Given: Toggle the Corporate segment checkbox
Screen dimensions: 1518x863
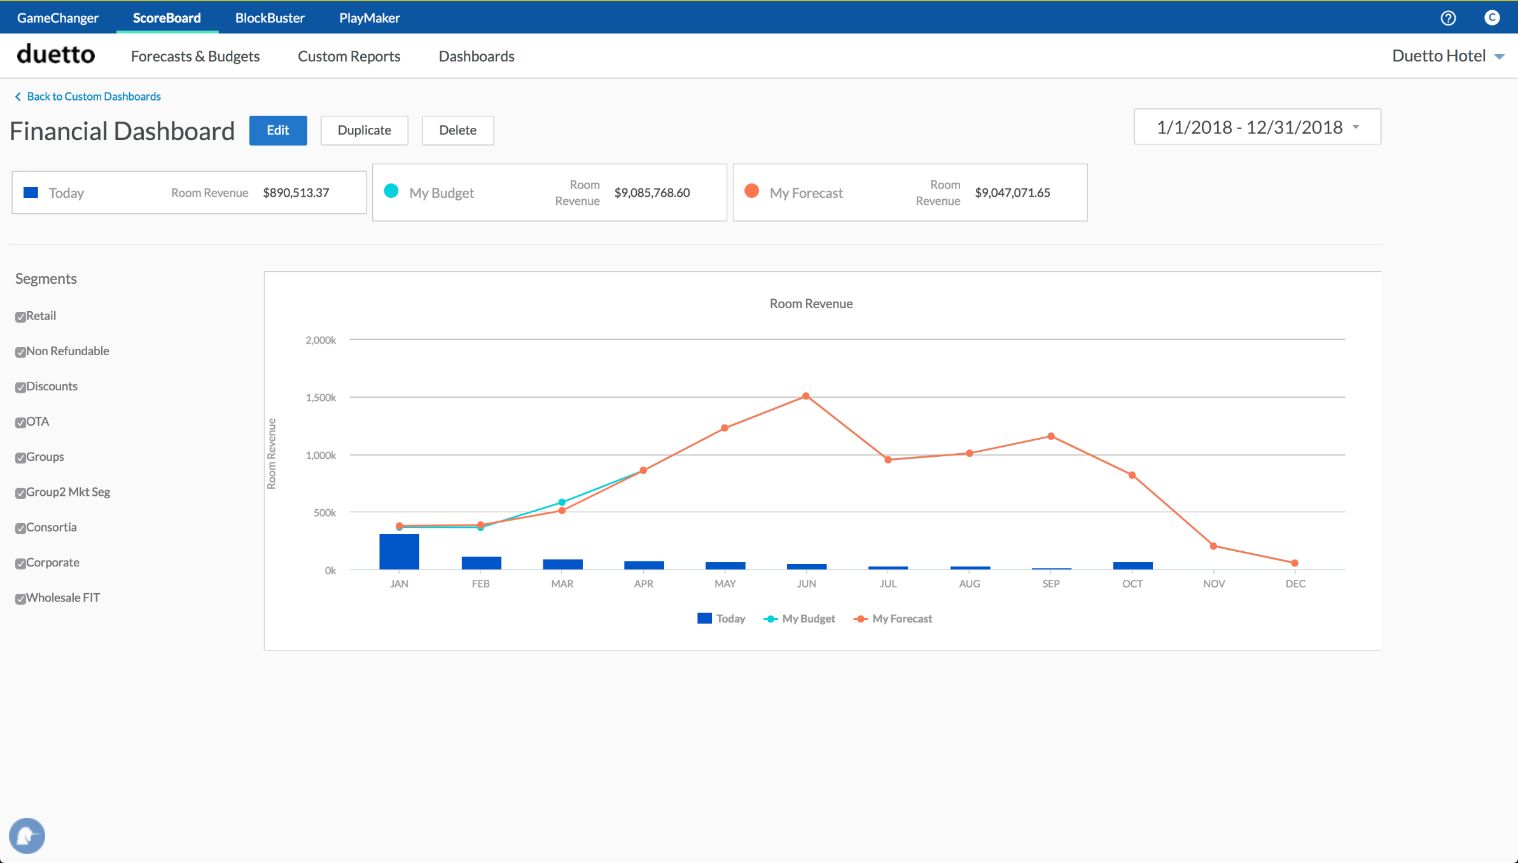Looking at the screenshot, I should tap(21, 564).
